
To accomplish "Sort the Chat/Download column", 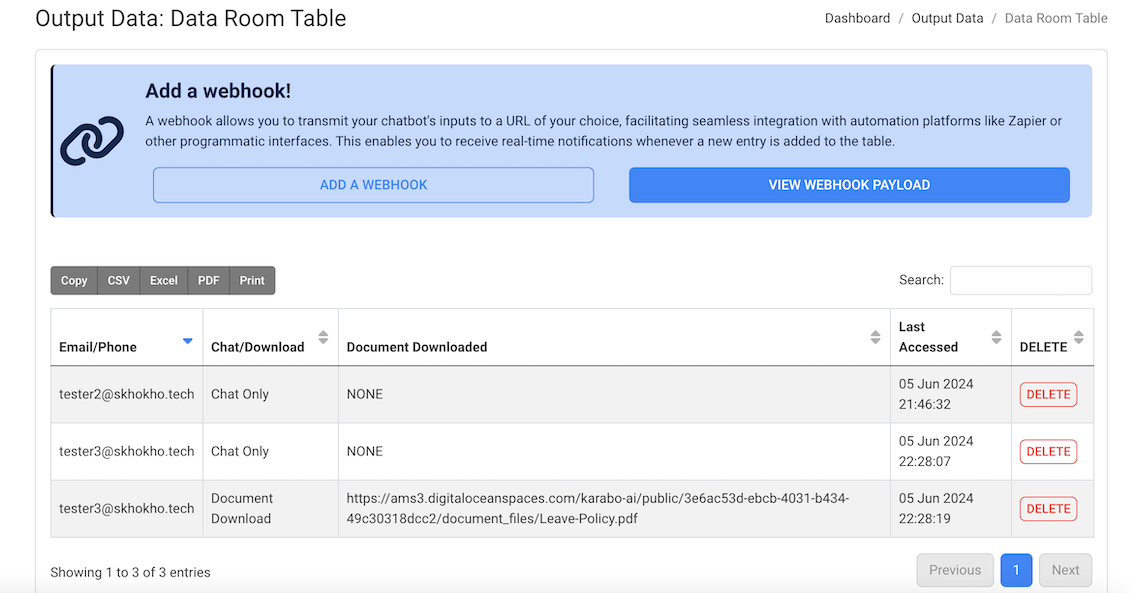I will tap(323, 337).
